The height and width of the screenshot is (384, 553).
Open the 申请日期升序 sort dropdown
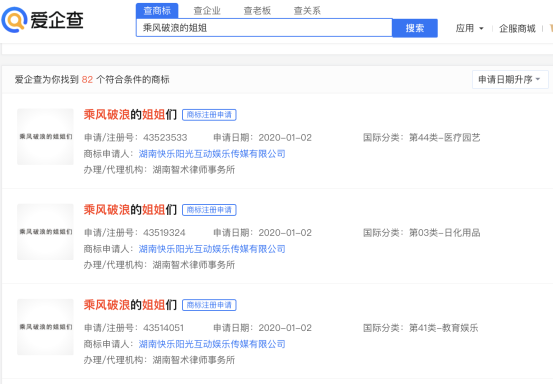coord(510,79)
